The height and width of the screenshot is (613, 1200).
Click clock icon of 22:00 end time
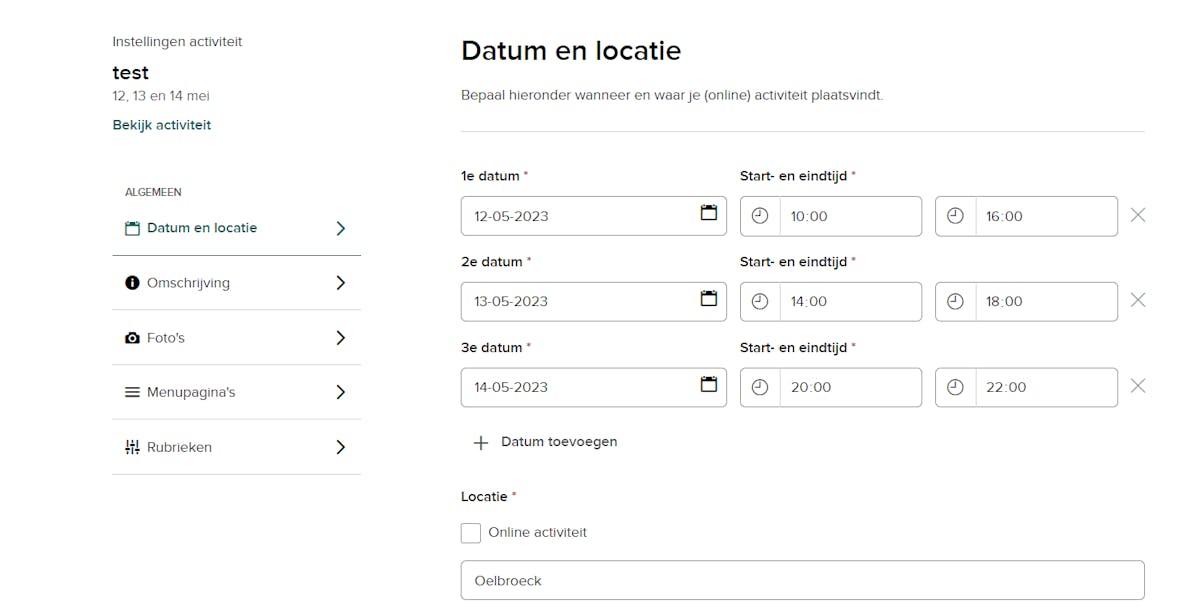(955, 387)
